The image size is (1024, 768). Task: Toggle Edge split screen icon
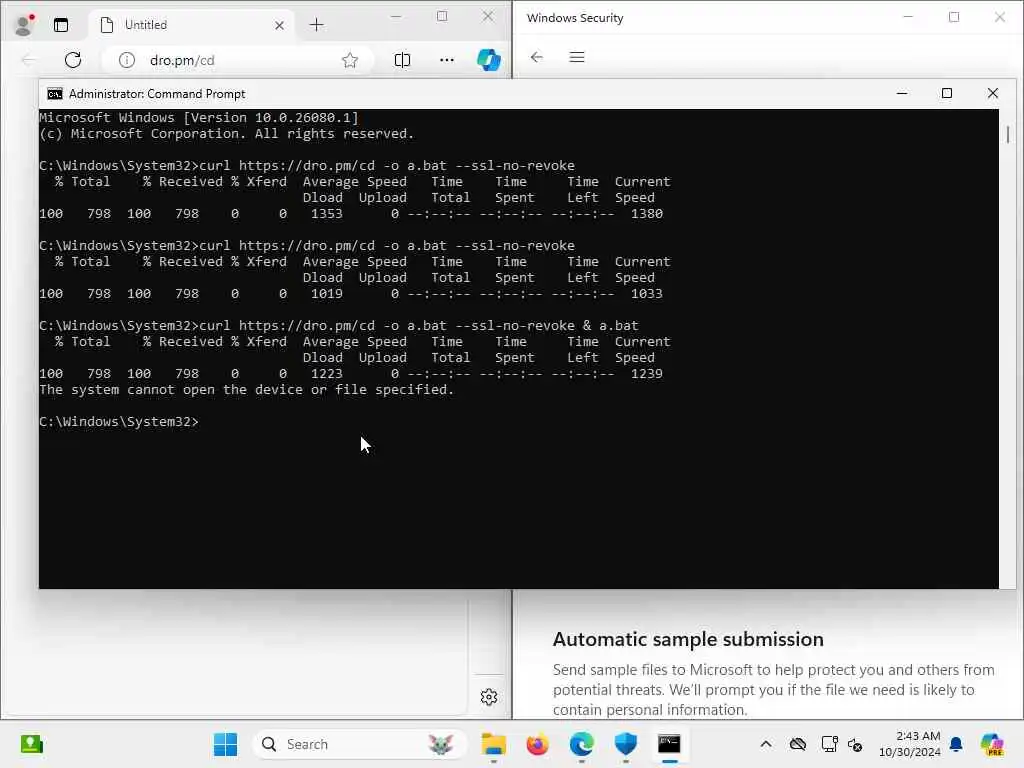[x=402, y=60]
